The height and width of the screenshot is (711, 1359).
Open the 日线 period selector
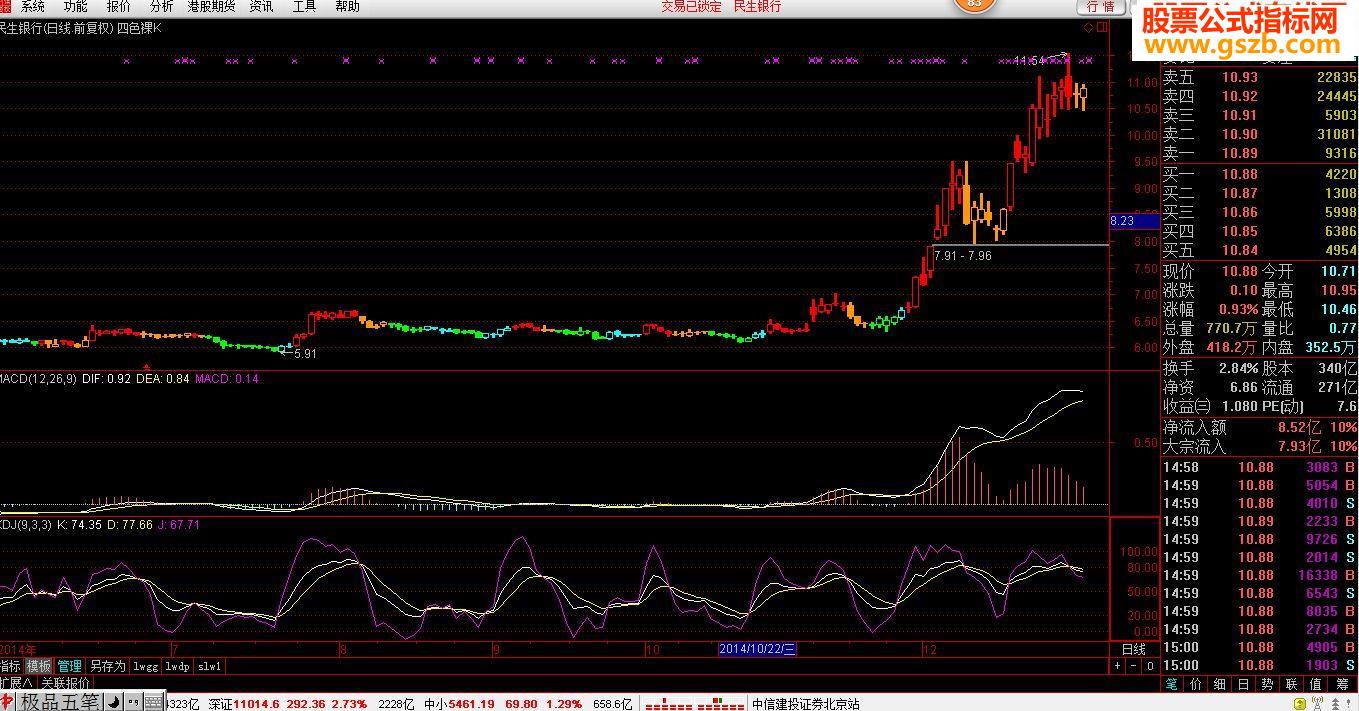pyautogui.click(x=1133, y=649)
